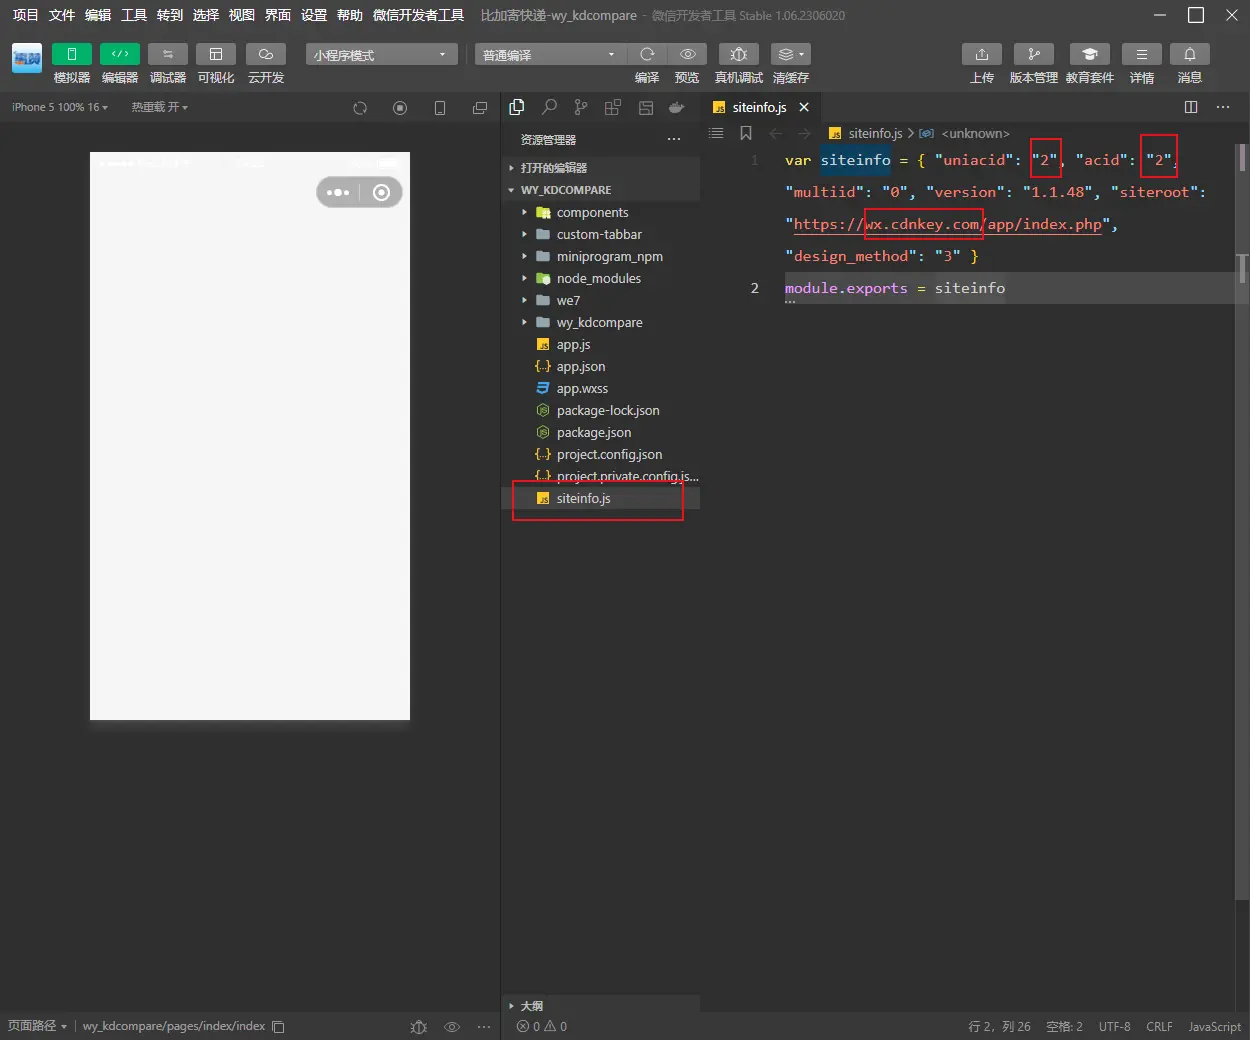The width and height of the screenshot is (1250, 1040).
Task: Click the detach simulator window icon
Action: point(480,108)
